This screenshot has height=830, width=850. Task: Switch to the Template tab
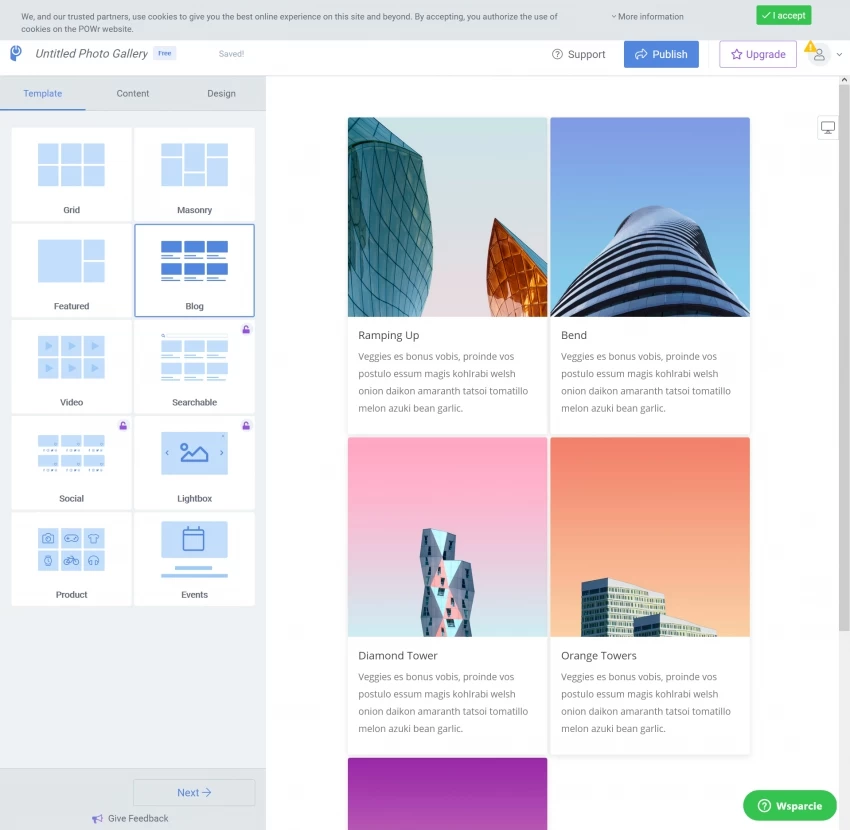coord(43,93)
